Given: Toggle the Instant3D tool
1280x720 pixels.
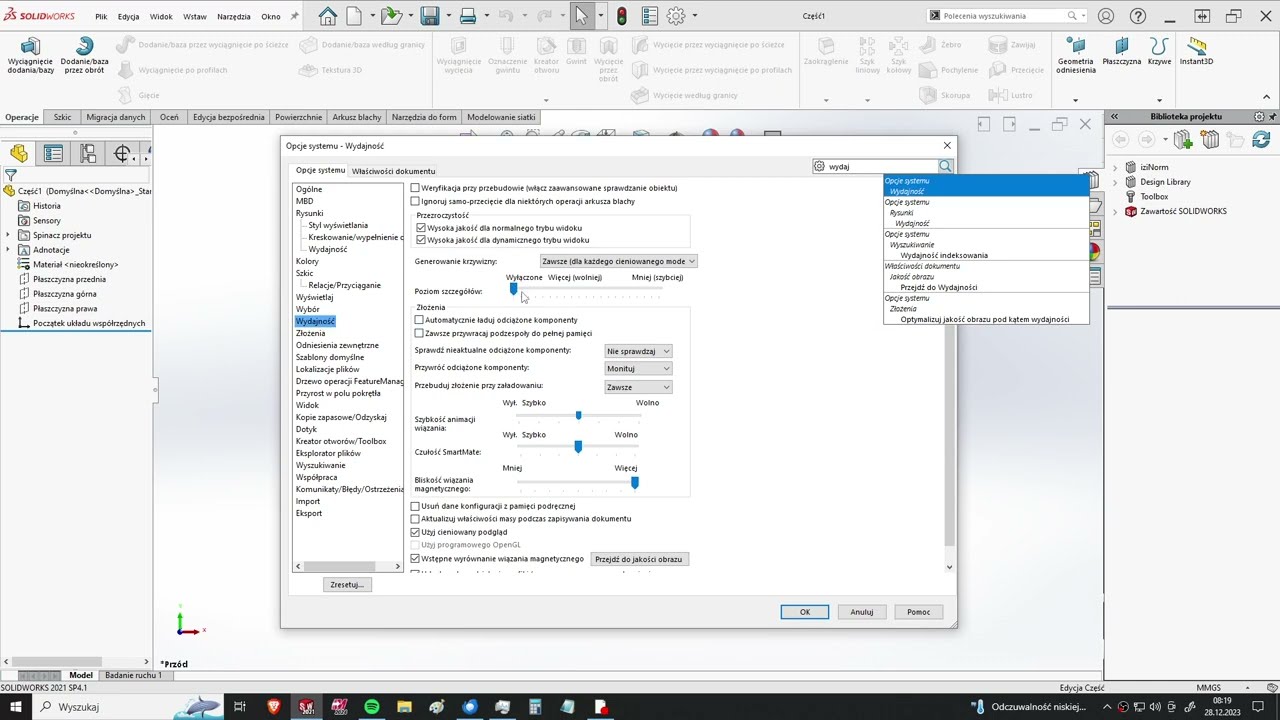Looking at the screenshot, I should pos(1196,51).
